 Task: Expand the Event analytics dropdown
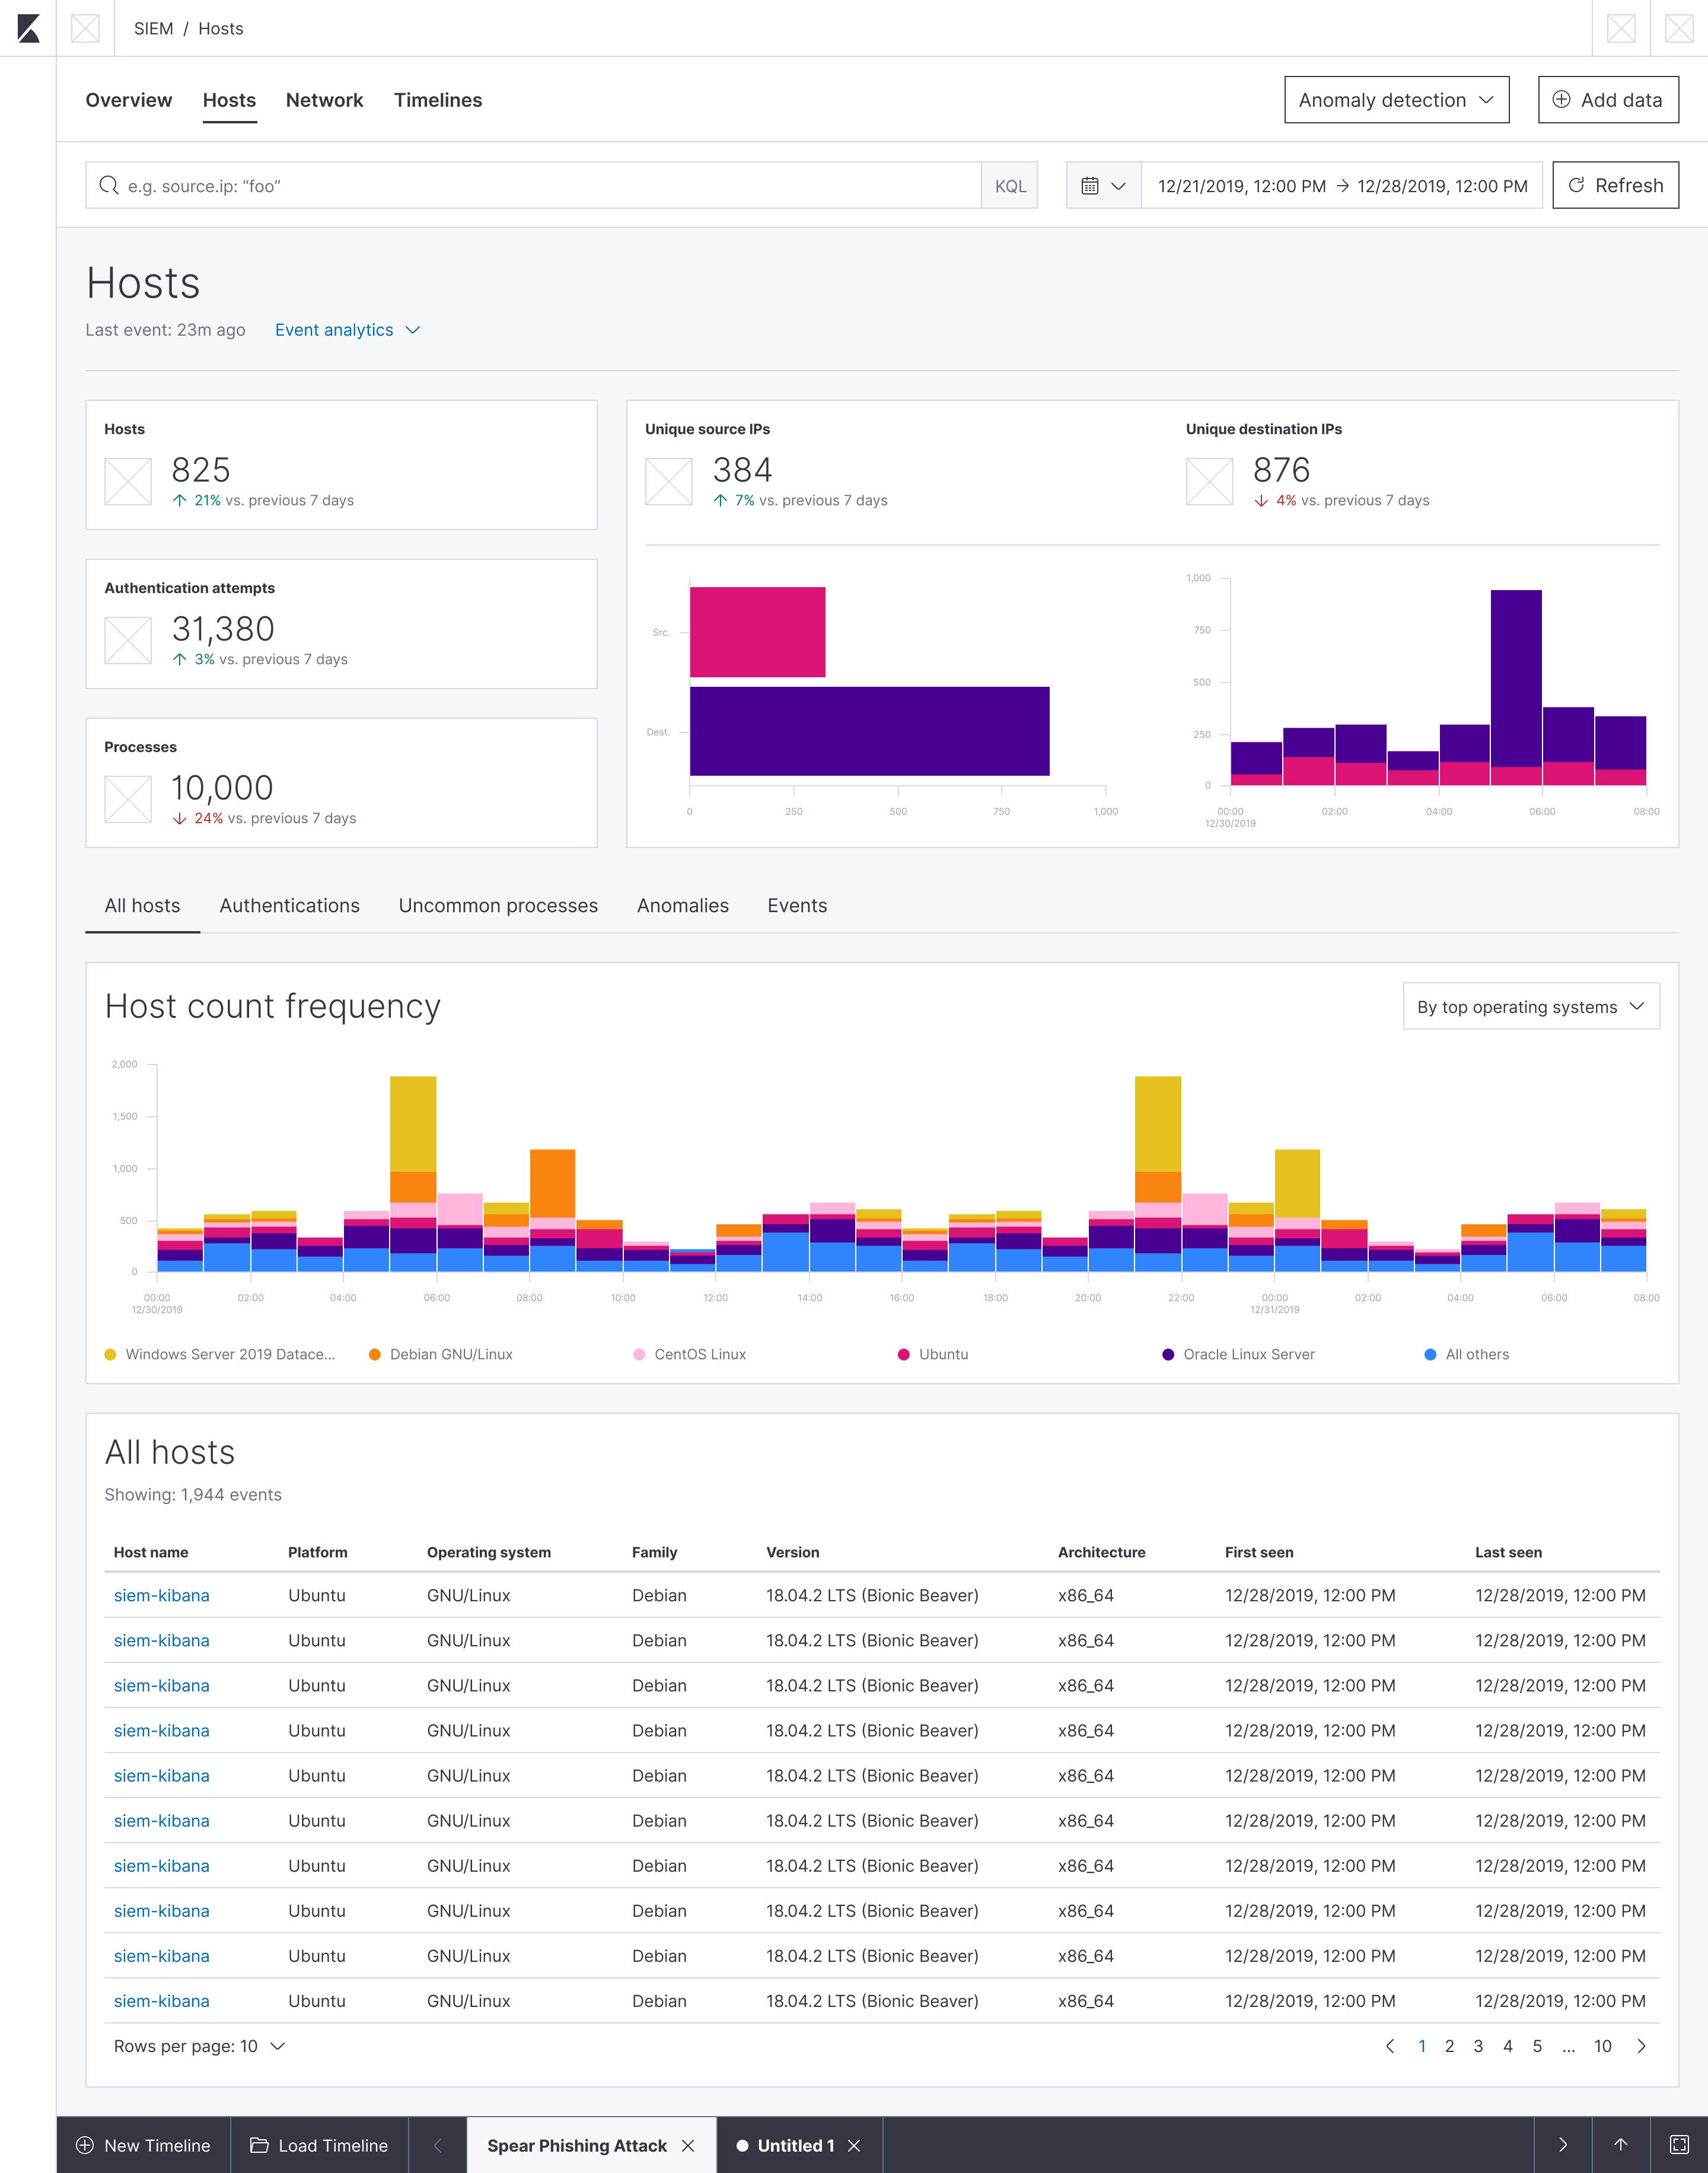coord(347,330)
